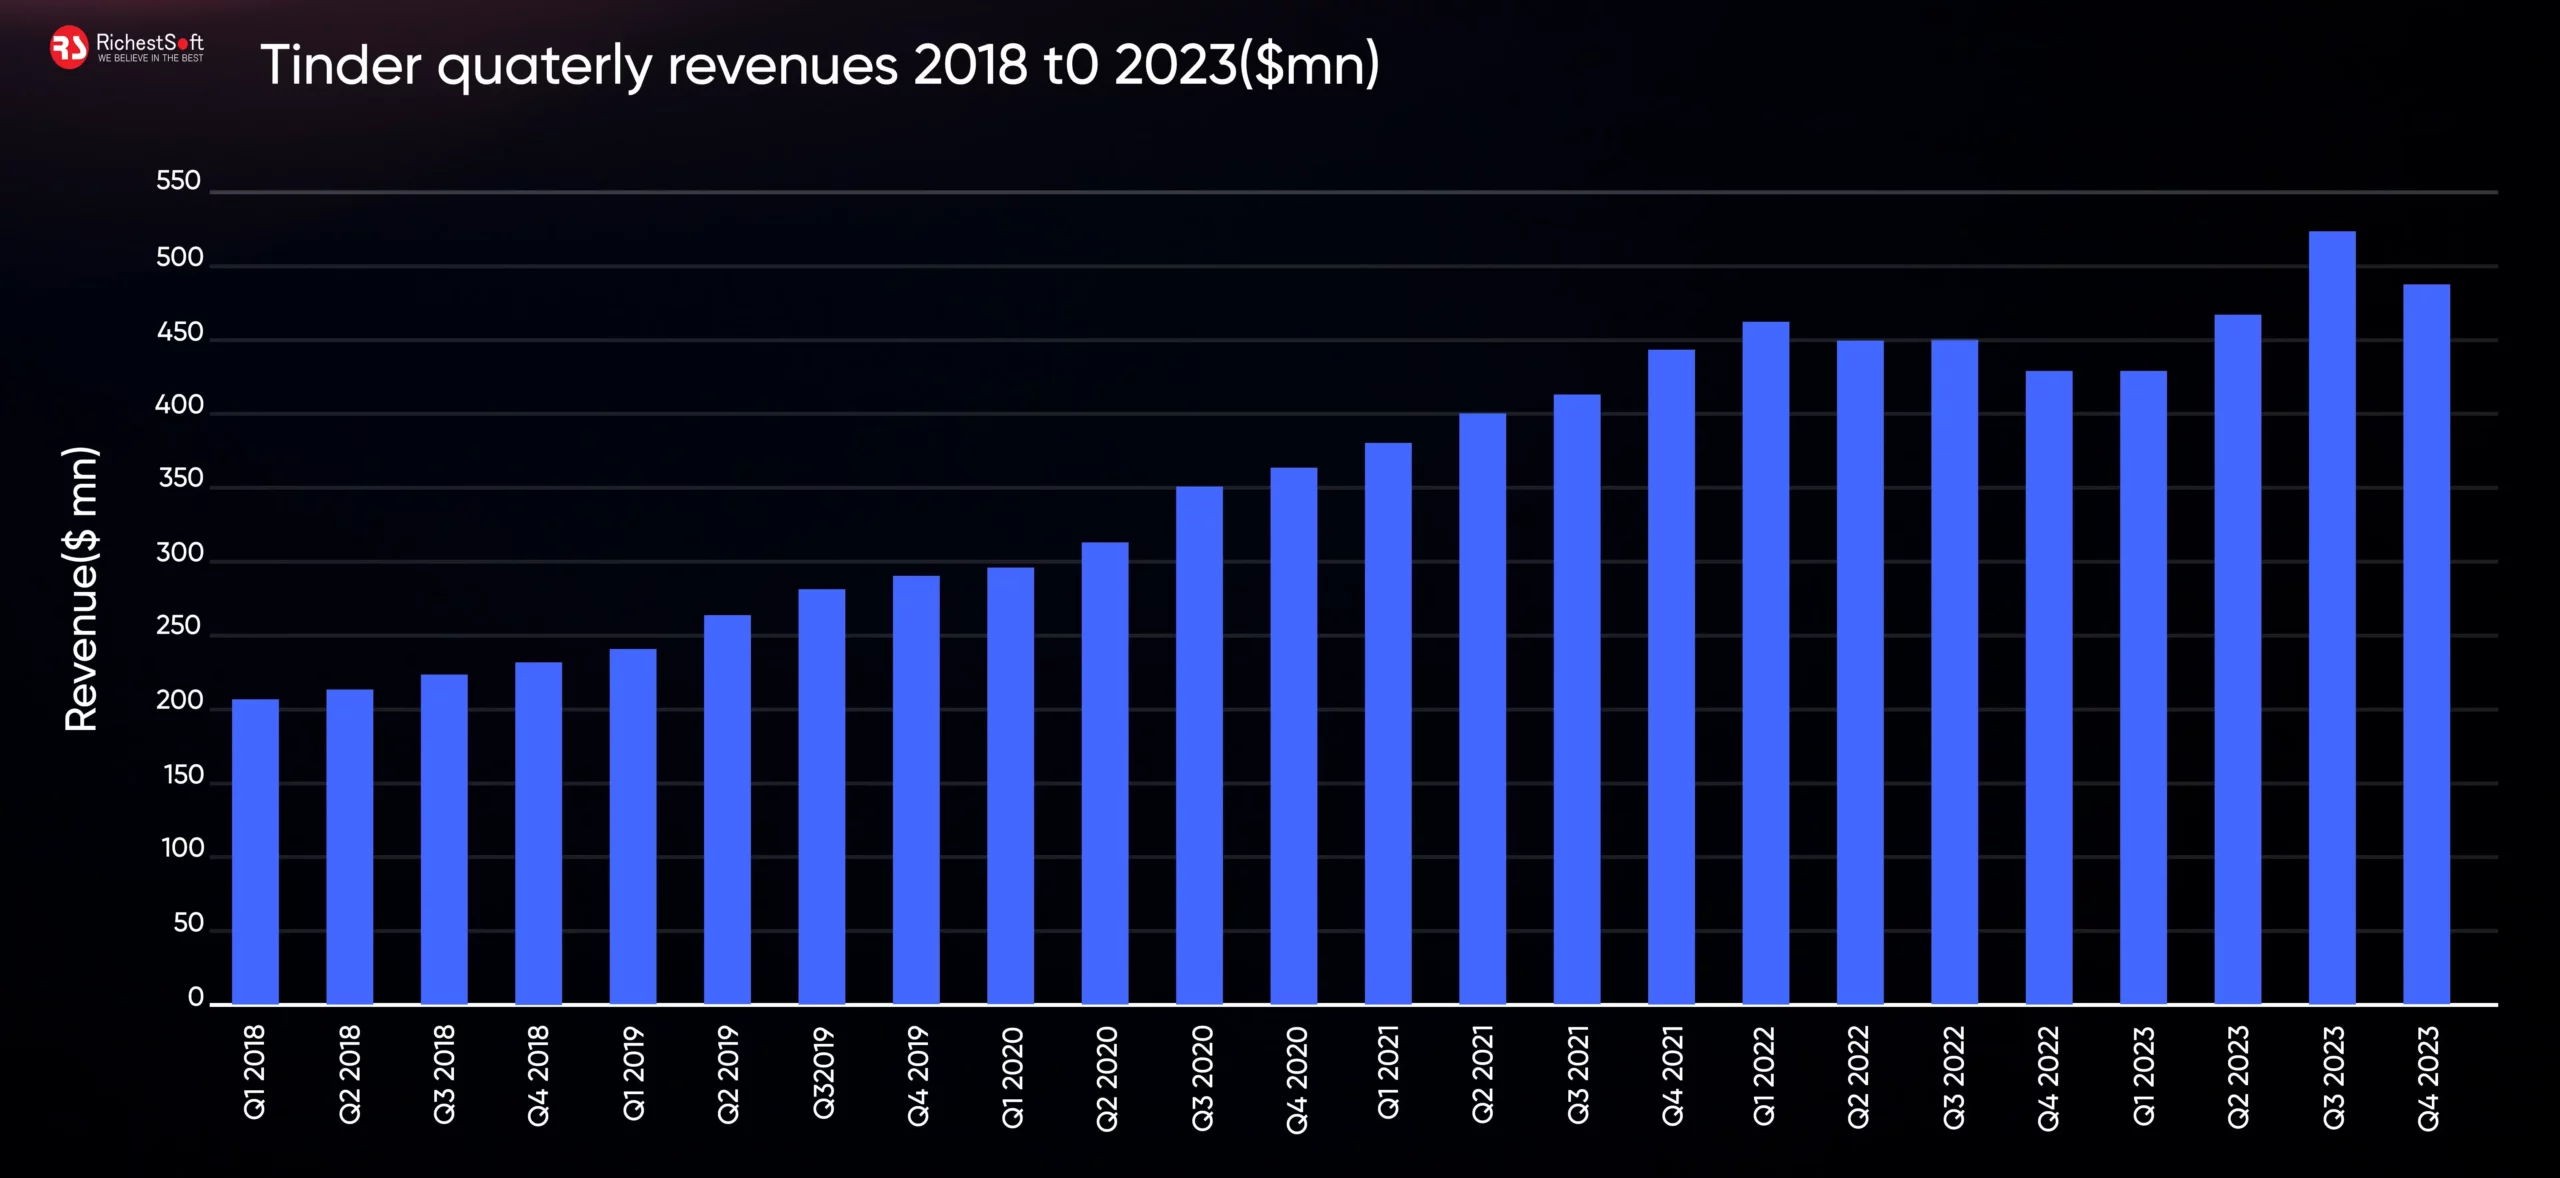Click the 'Q3 2018' x-axis label
This screenshot has width=2560, height=1178.
444,1073
